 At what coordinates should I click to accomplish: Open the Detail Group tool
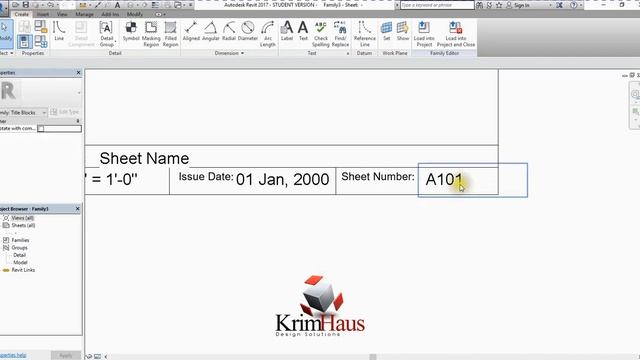click(106, 34)
